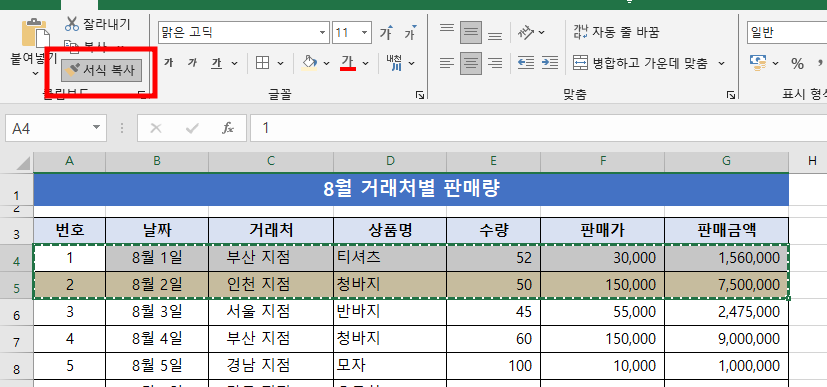Expand the fill color dropdown arrow
Viewport: 827px width, 387px height.
coord(326,64)
